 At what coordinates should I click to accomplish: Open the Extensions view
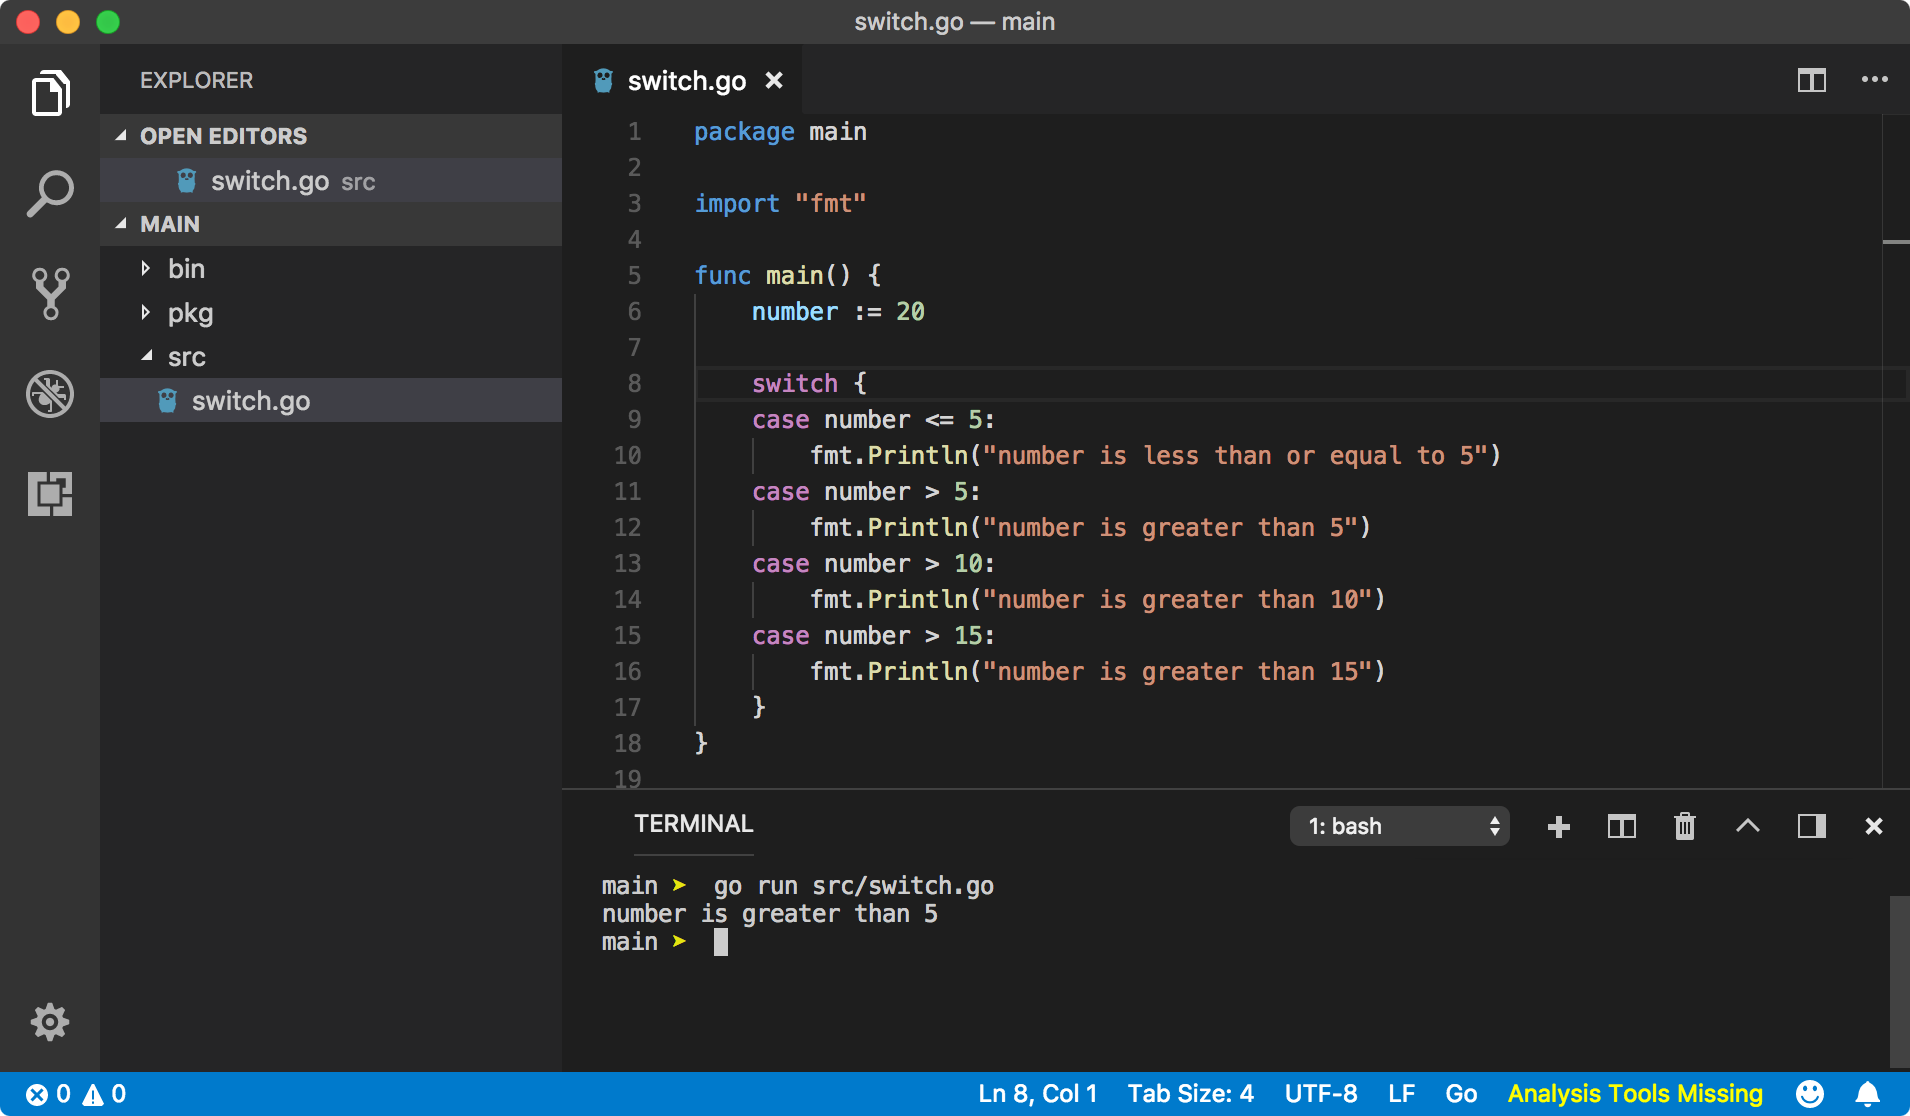tap(50, 493)
